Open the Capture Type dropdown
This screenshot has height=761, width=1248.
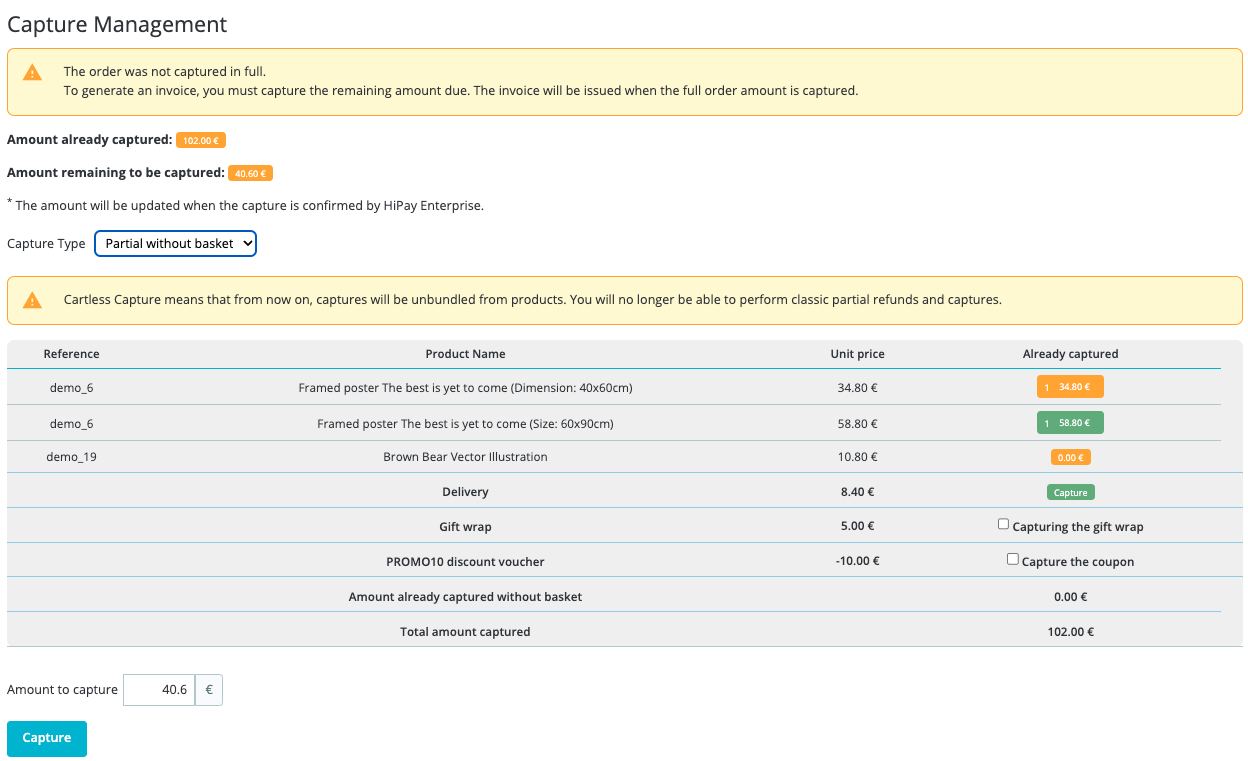[175, 243]
